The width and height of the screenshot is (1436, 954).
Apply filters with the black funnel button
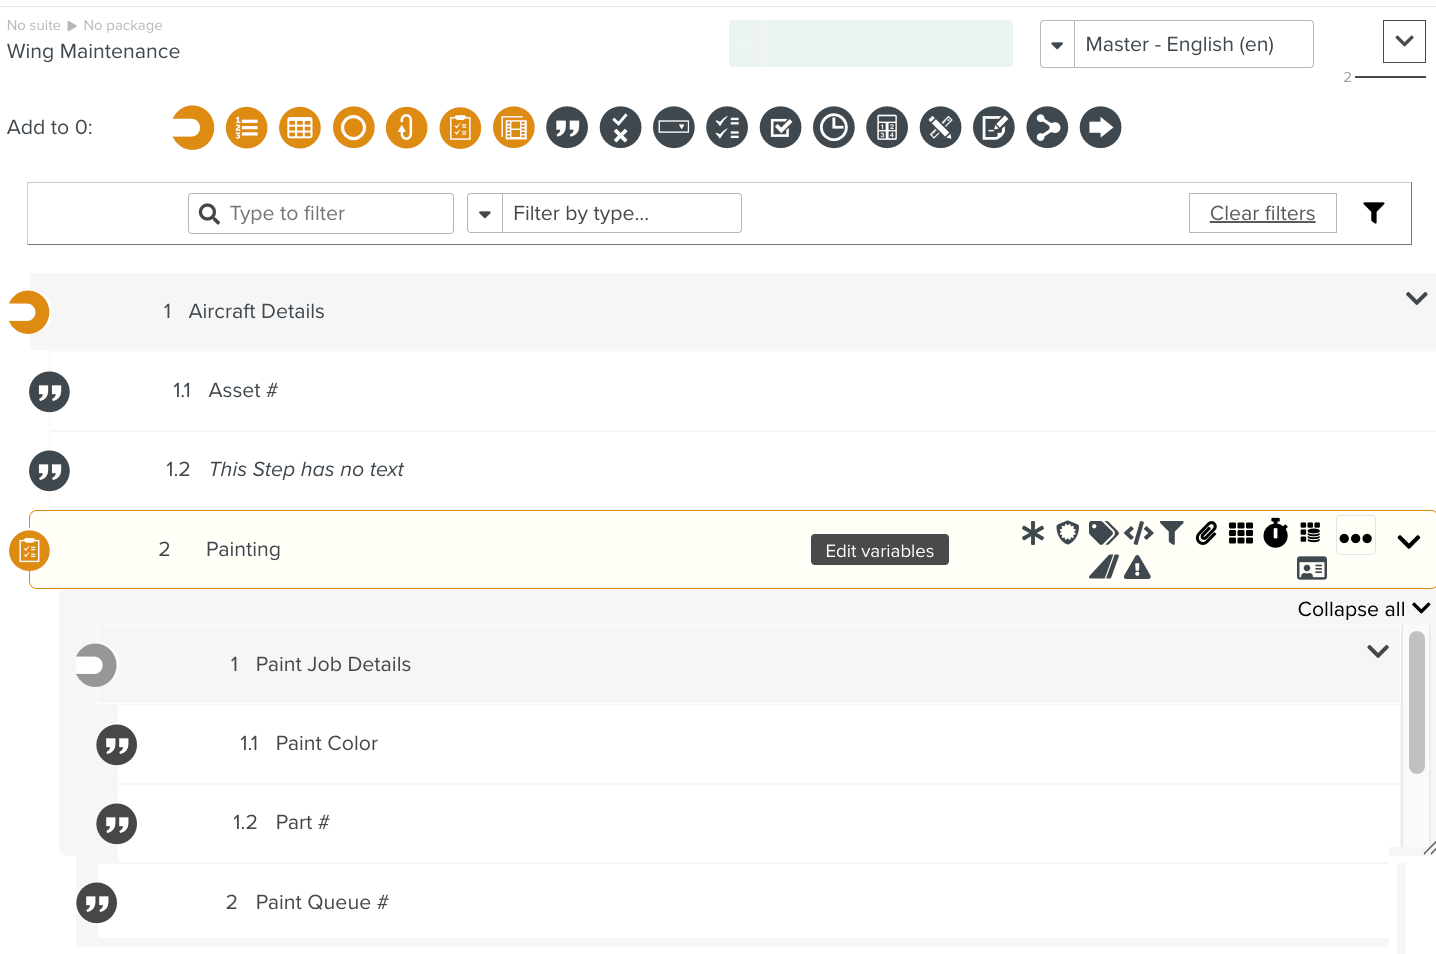1374,213
